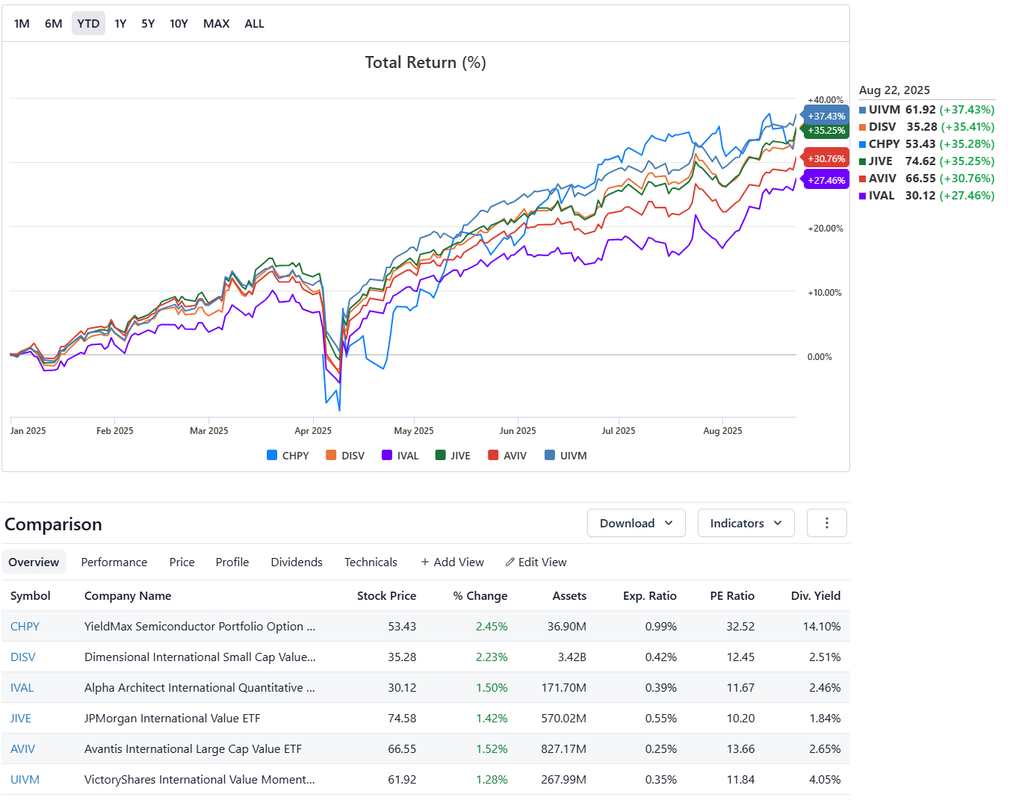Click the Aug 22, 2025 date label
The height and width of the screenshot is (800, 1028).
pos(894,90)
